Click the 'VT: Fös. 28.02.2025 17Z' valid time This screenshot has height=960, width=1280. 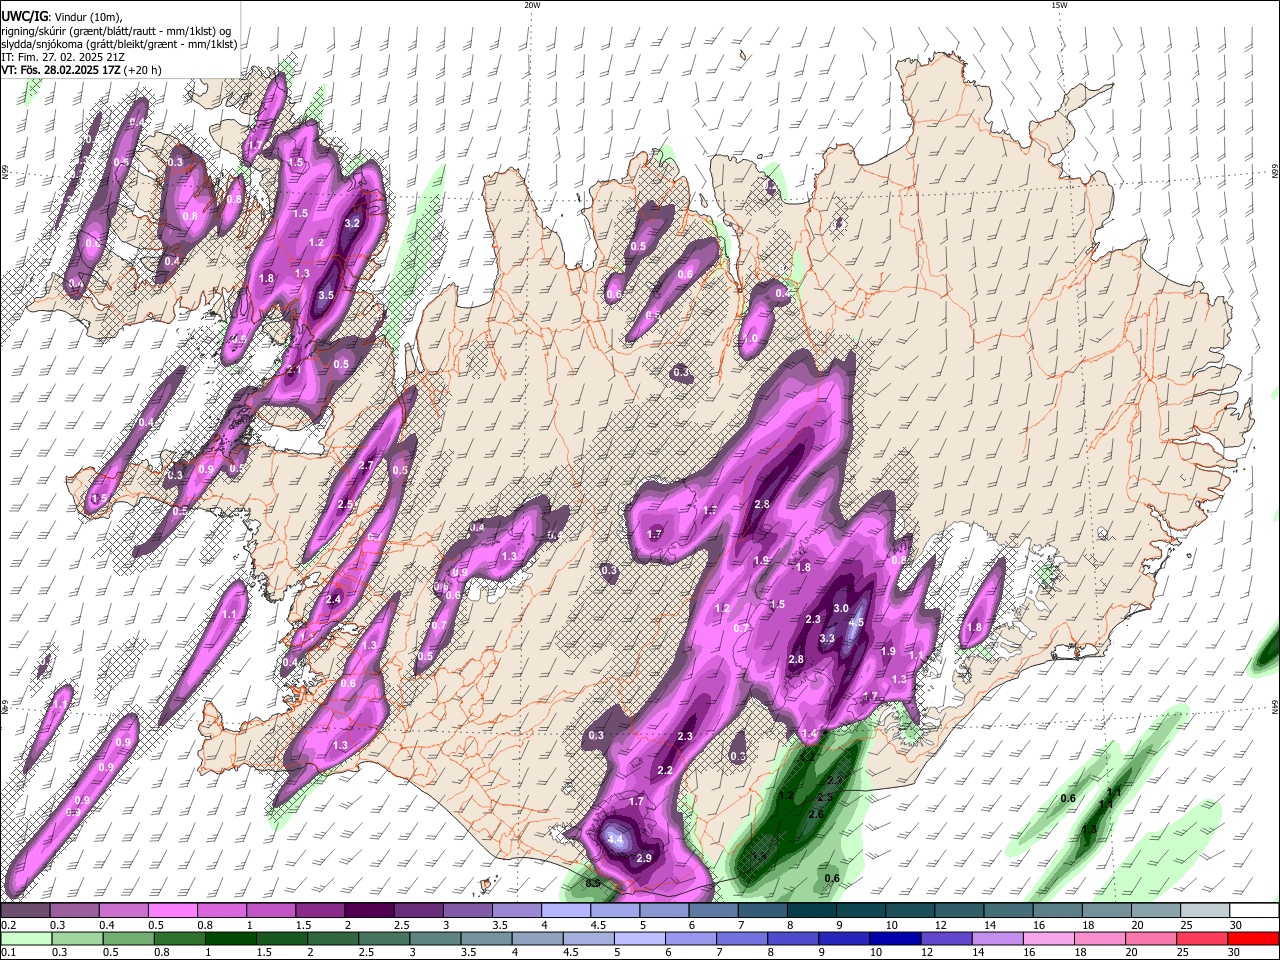[x=62, y=71]
